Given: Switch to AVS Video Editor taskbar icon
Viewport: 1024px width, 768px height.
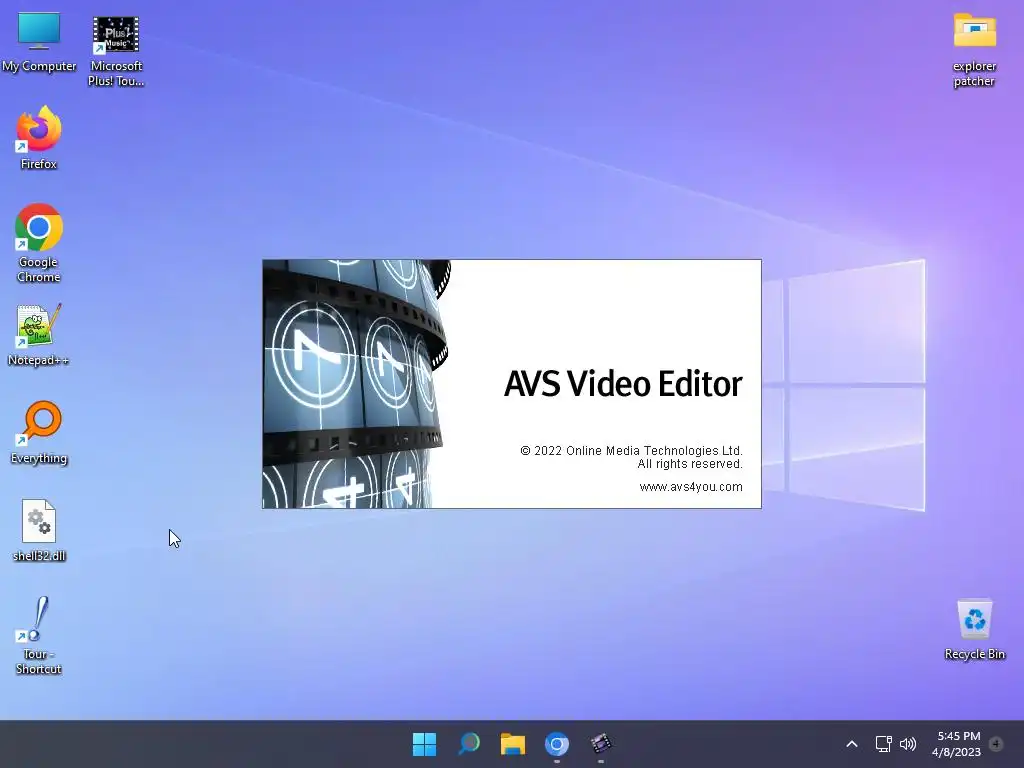Looking at the screenshot, I should 601,744.
